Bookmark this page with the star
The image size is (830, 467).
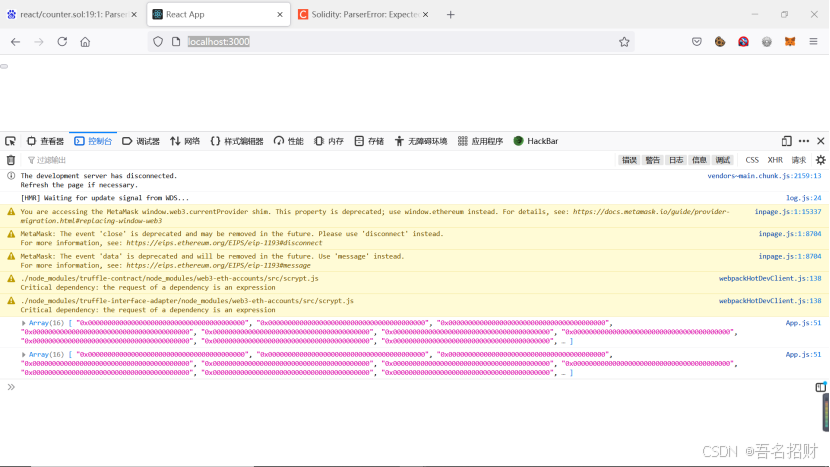(x=624, y=42)
